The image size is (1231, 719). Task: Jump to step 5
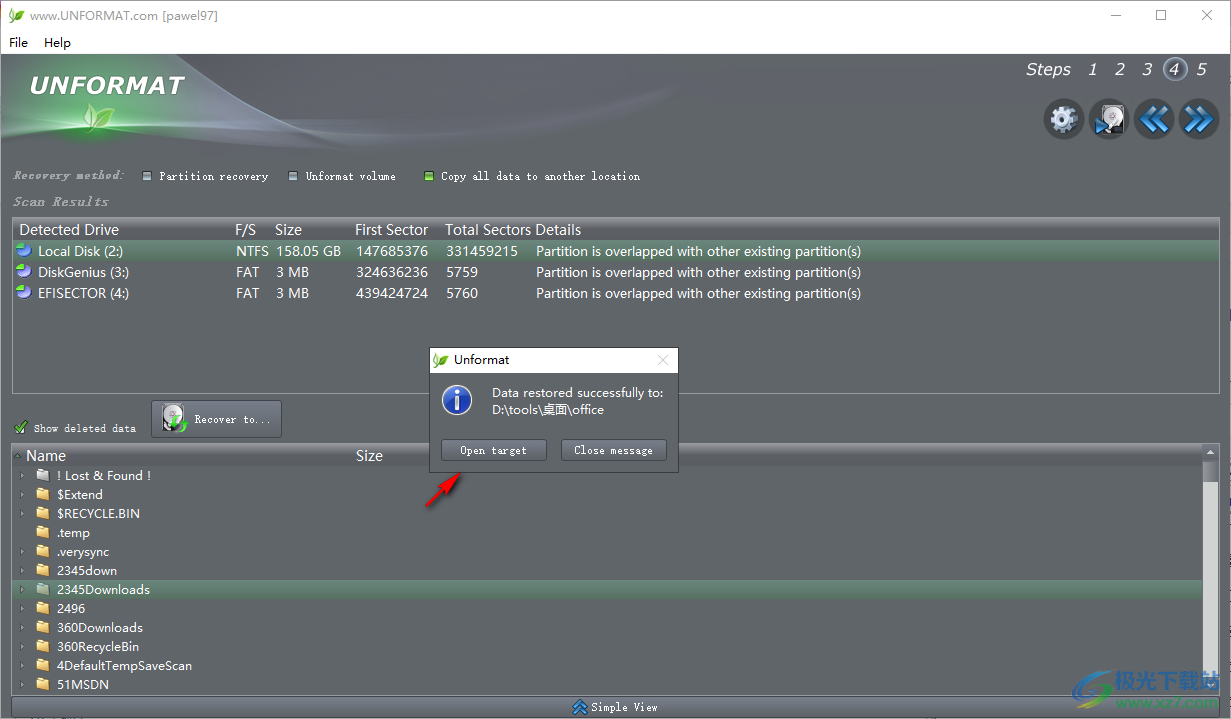click(1202, 69)
